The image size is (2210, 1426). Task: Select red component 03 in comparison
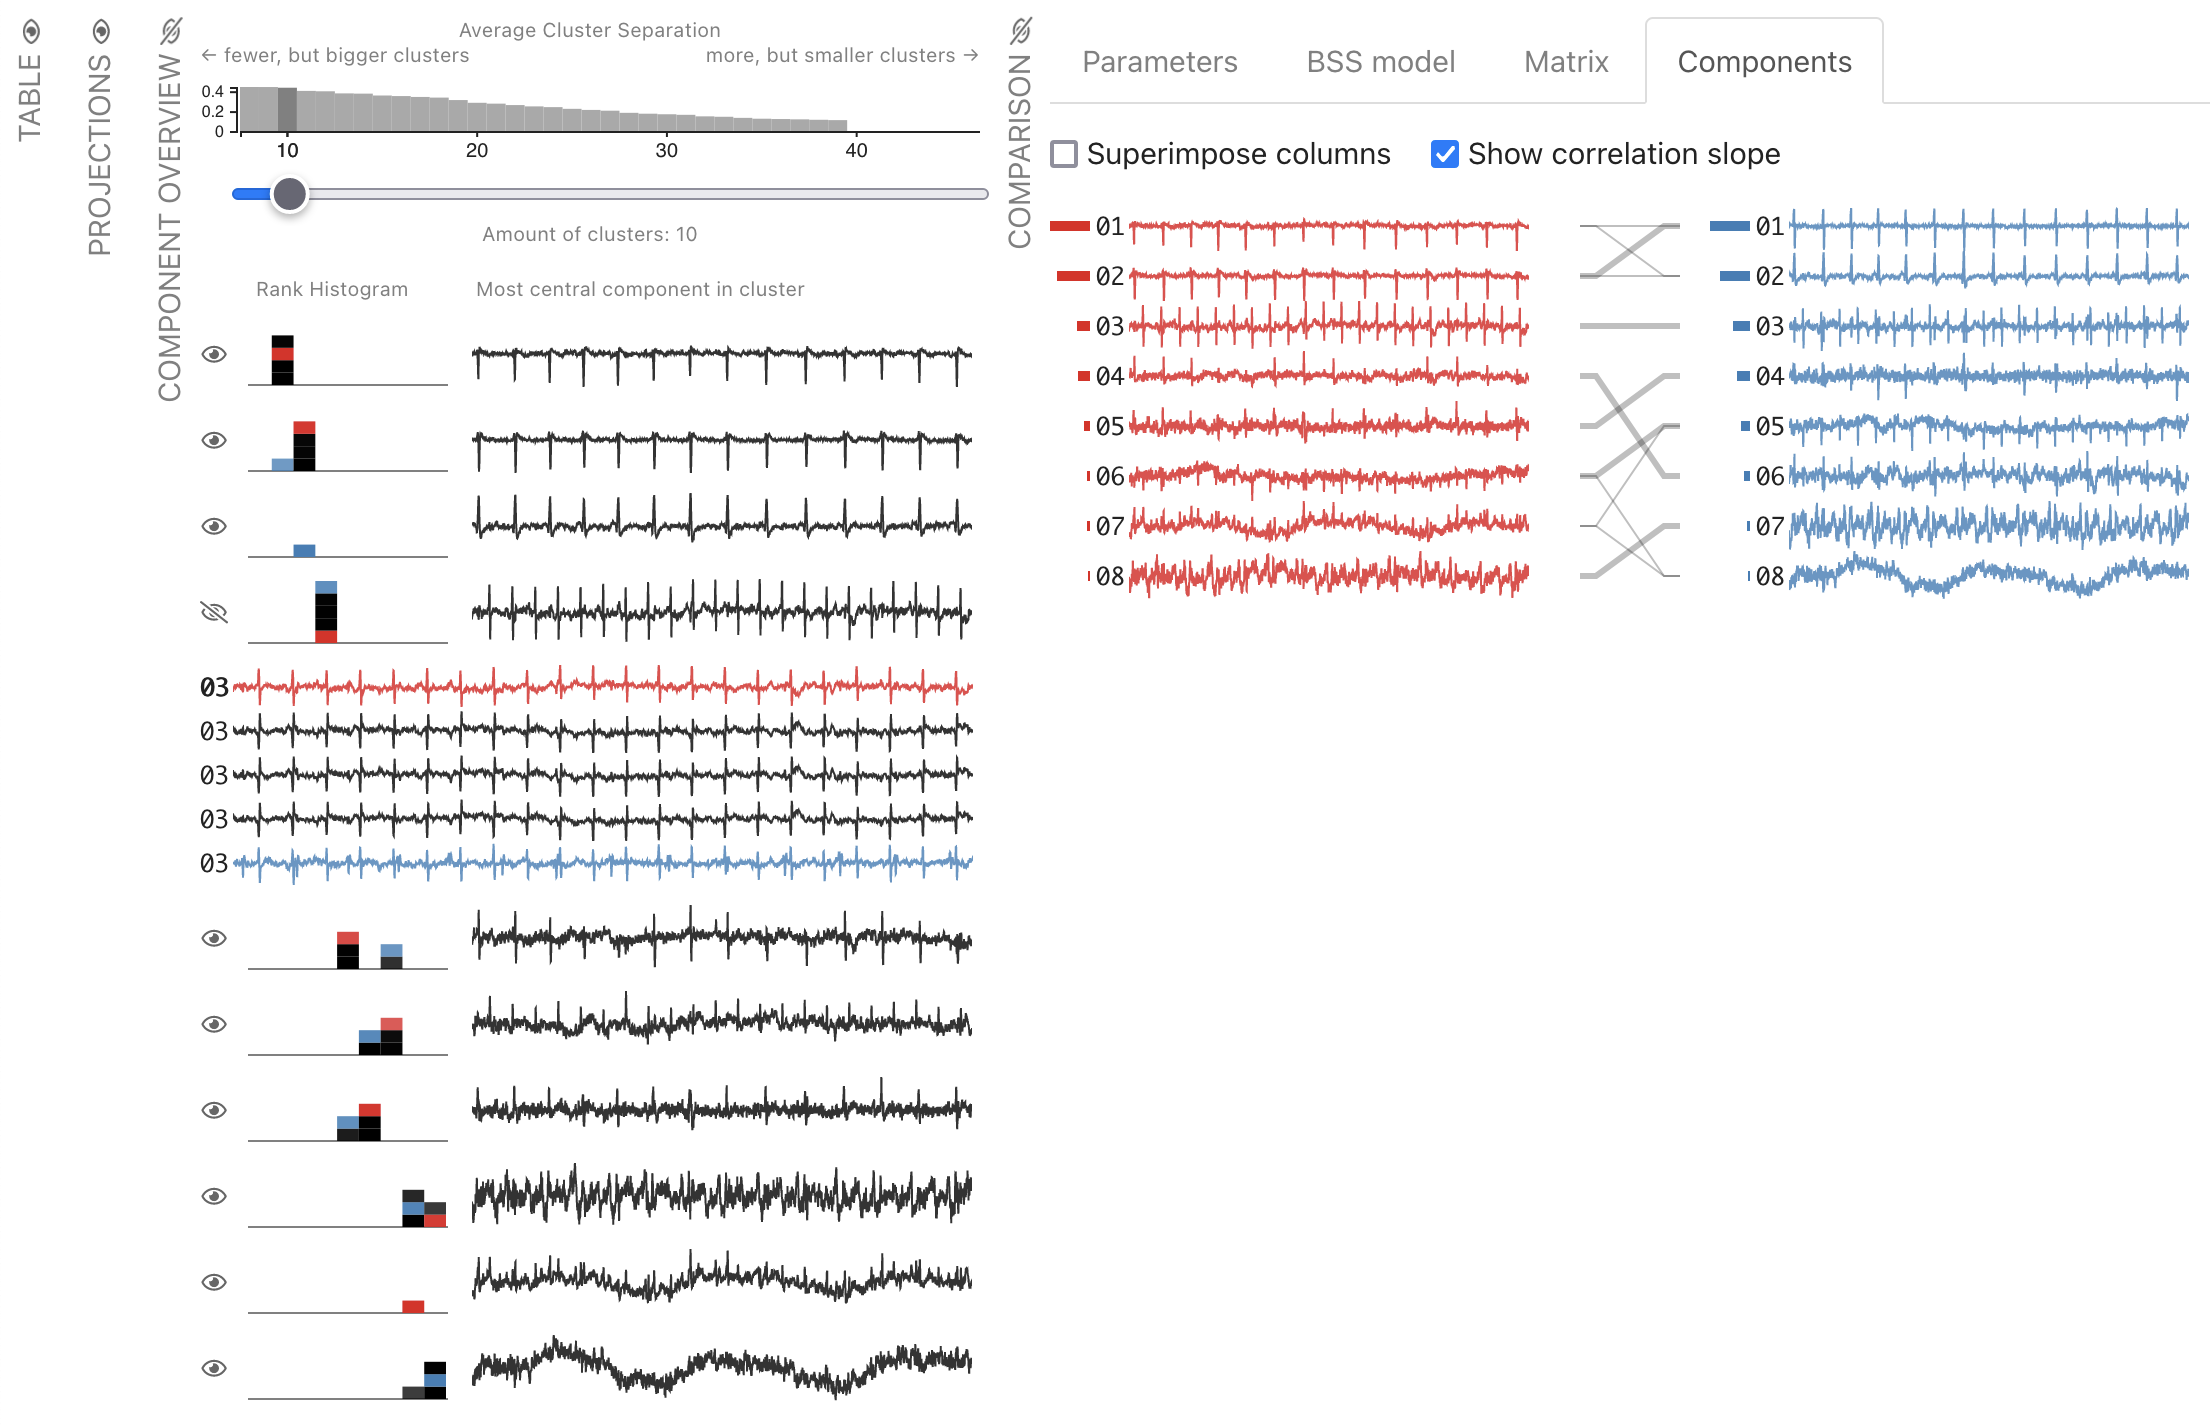click(1328, 326)
